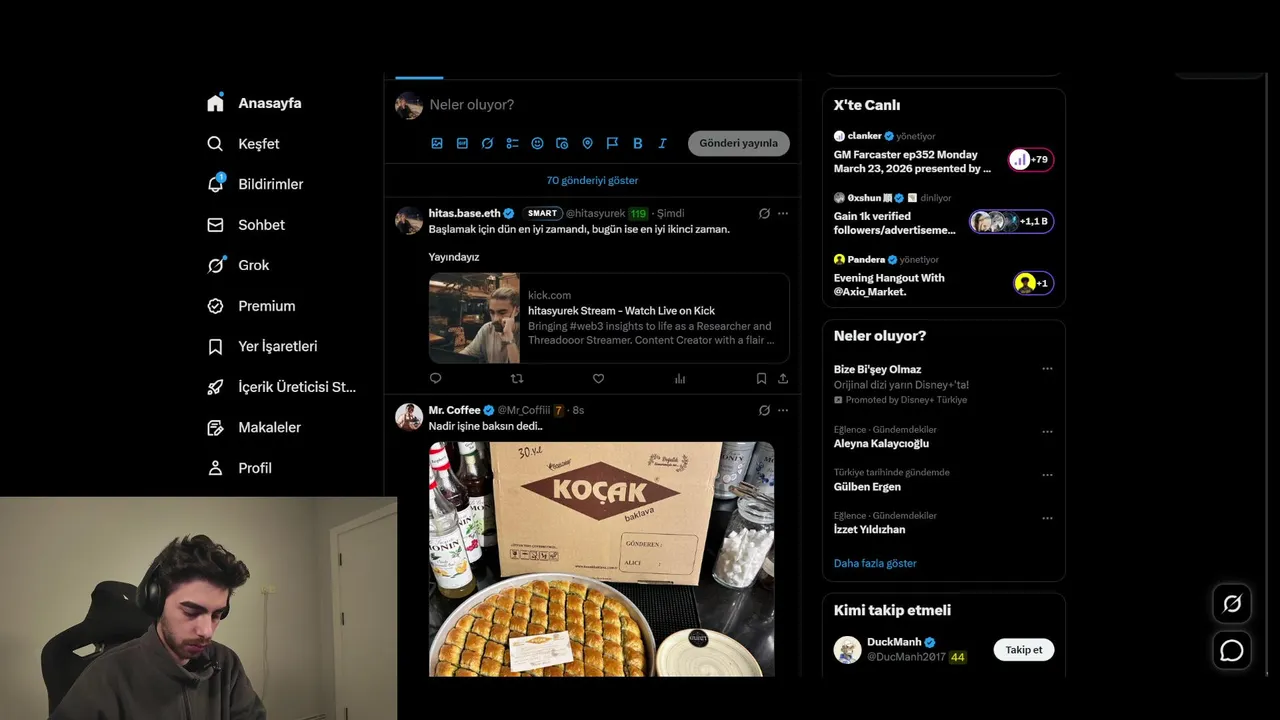
Task: Bookmark the hitas.base.eth post
Action: [761, 378]
